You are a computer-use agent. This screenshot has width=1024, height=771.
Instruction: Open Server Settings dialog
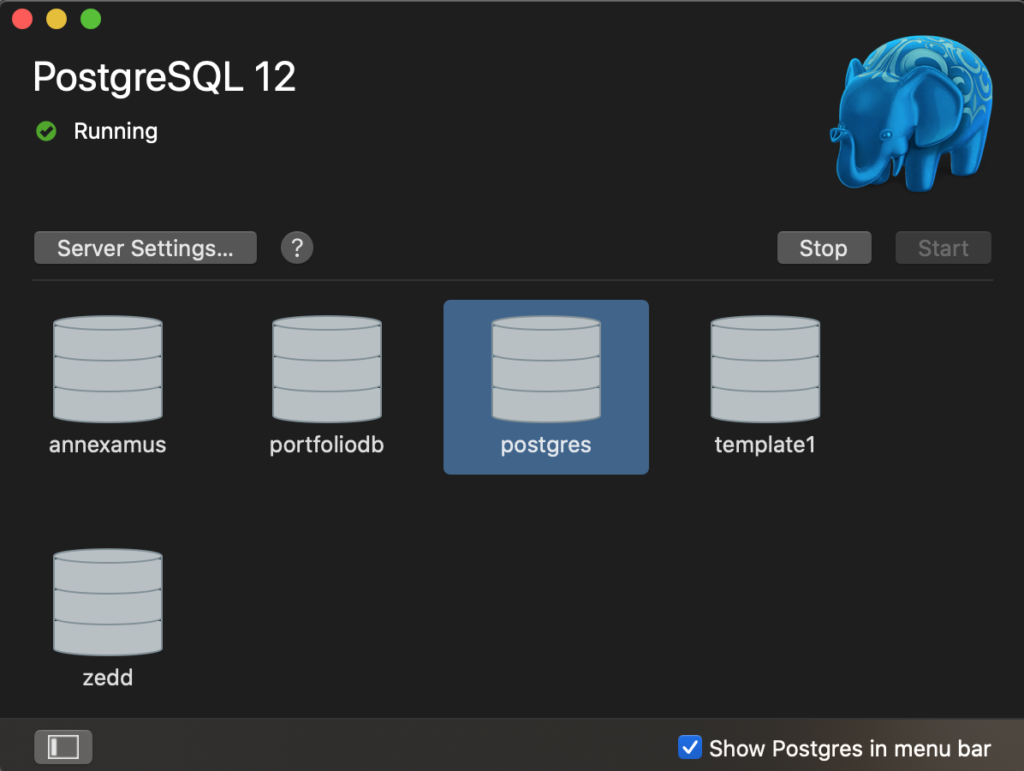pos(145,248)
